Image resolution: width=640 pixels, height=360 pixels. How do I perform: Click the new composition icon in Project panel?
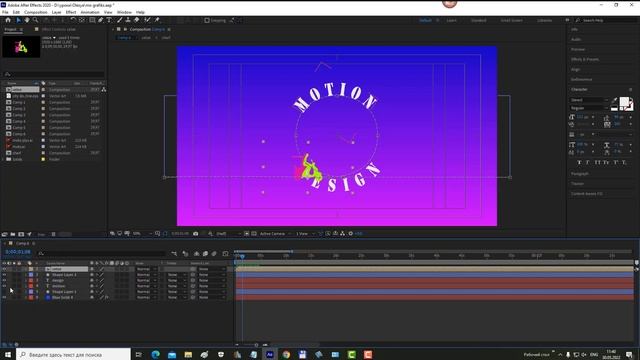(21, 234)
